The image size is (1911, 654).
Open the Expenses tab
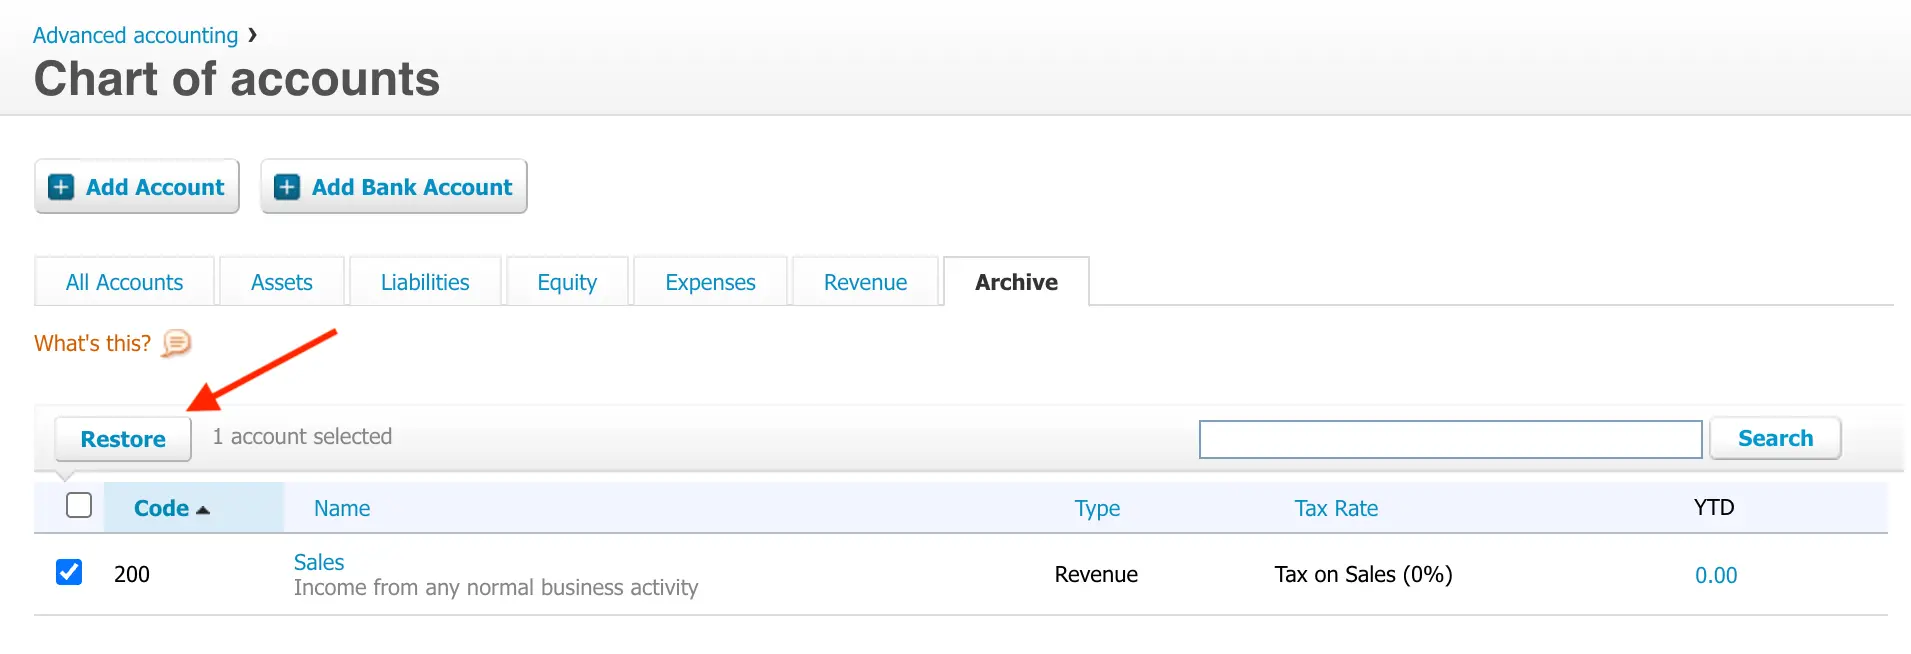click(710, 282)
